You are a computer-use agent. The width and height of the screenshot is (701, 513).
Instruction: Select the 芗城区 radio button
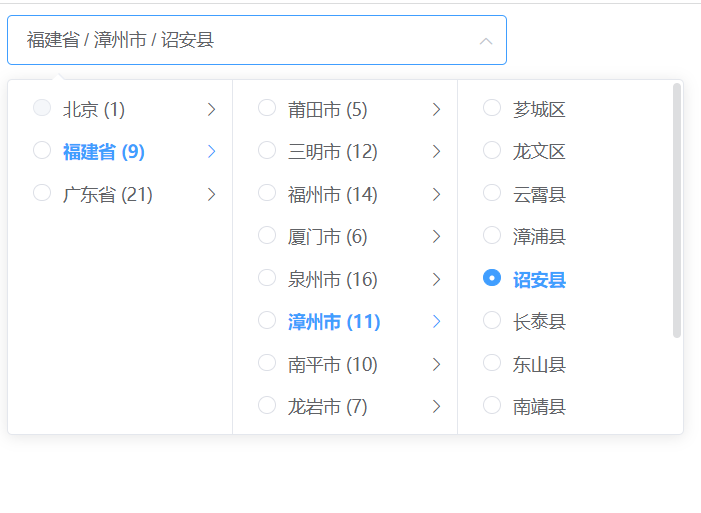pyautogui.click(x=492, y=108)
